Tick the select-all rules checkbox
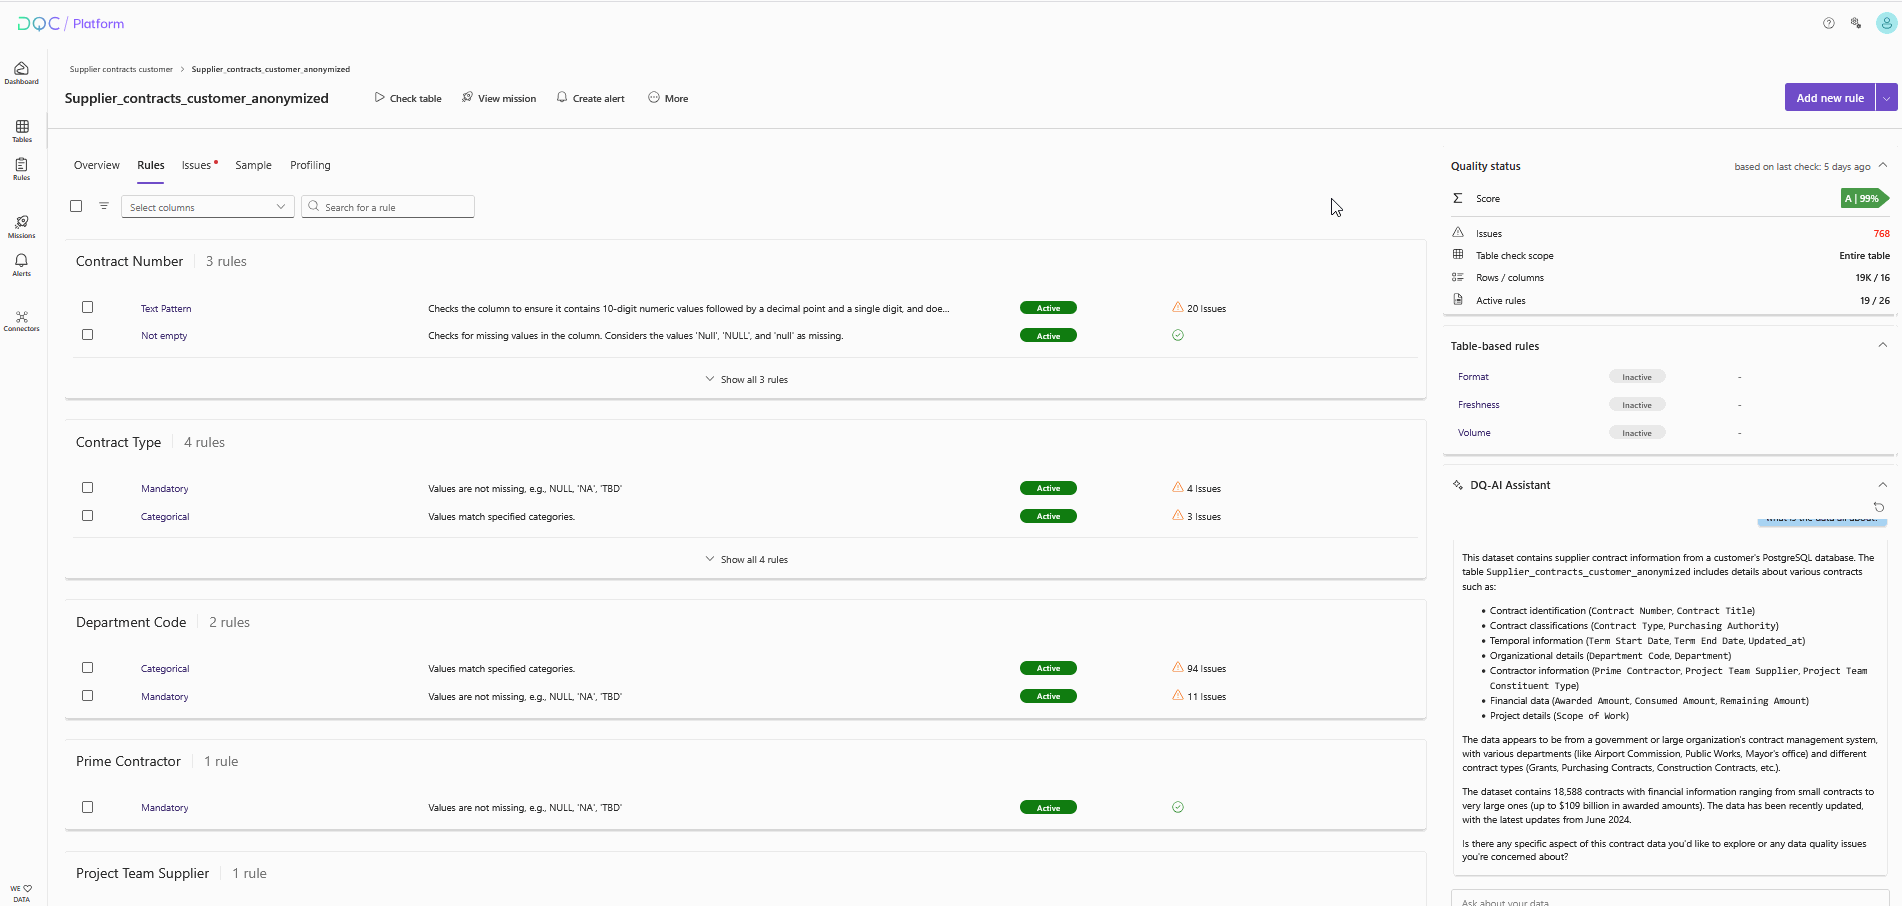This screenshot has height=906, width=1902. pos(76,206)
